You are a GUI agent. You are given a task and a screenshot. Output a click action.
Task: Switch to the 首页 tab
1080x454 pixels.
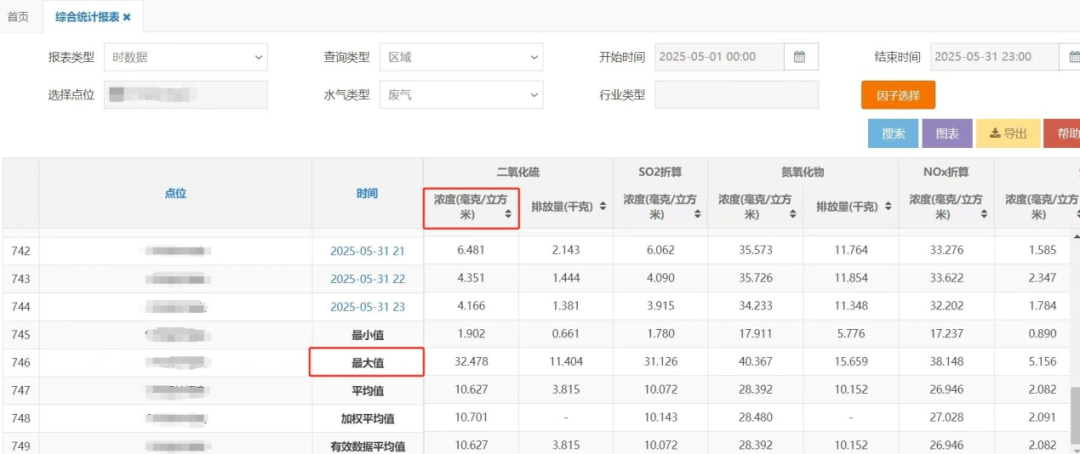pyautogui.click(x=18, y=17)
